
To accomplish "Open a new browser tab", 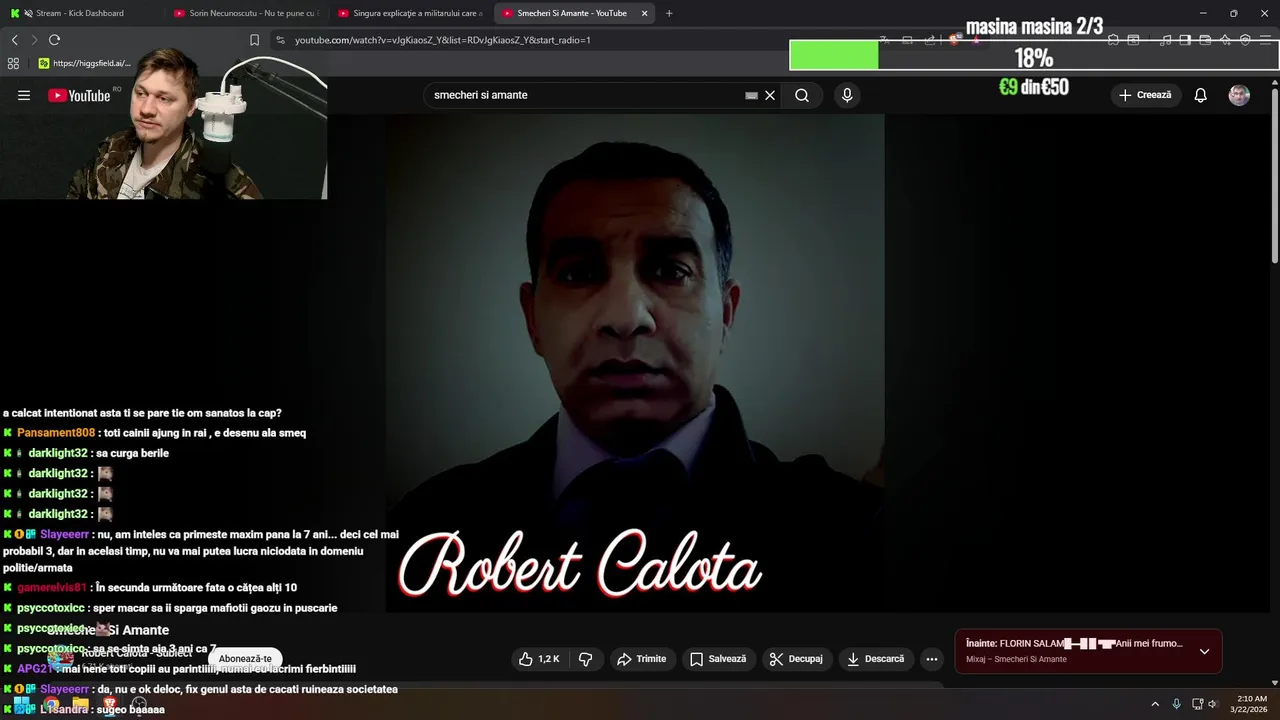I will pyautogui.click(x=669, y=13).
